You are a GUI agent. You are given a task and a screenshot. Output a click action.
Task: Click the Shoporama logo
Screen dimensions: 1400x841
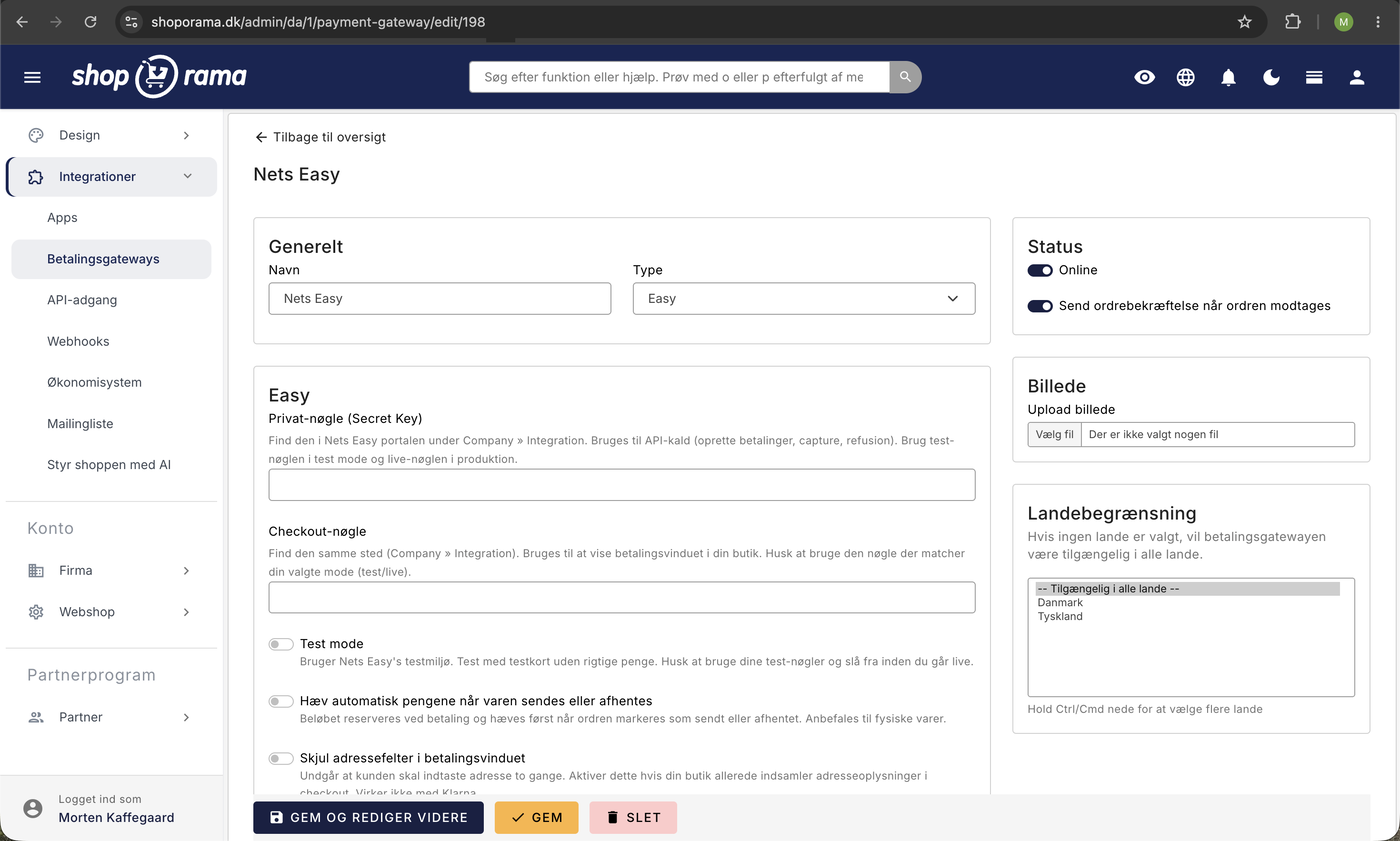[159, 76]
